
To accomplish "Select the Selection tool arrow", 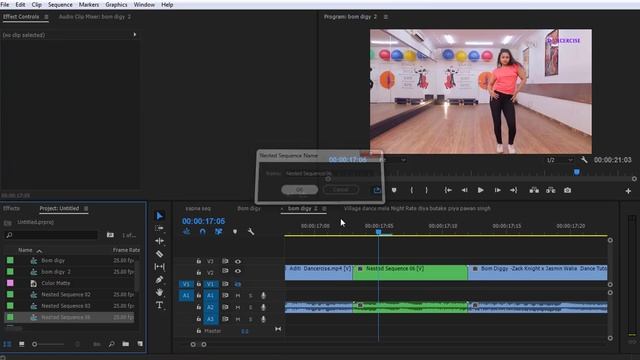I will 160,216.
